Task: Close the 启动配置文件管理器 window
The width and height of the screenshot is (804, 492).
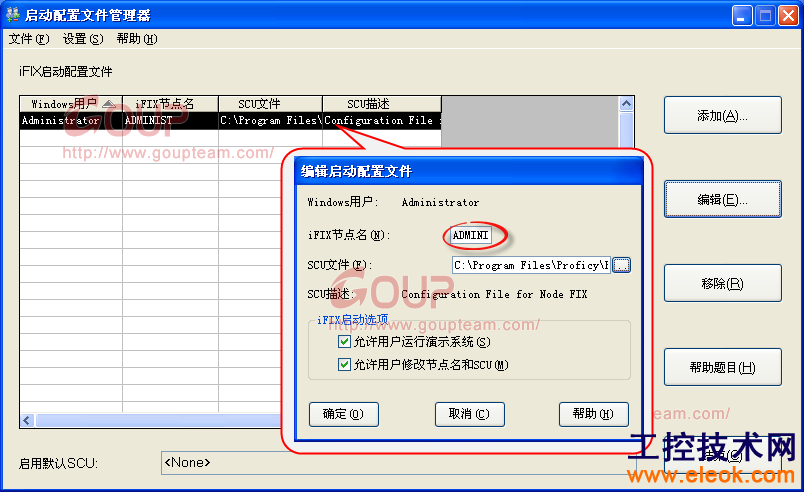Action: coord(788,15)
